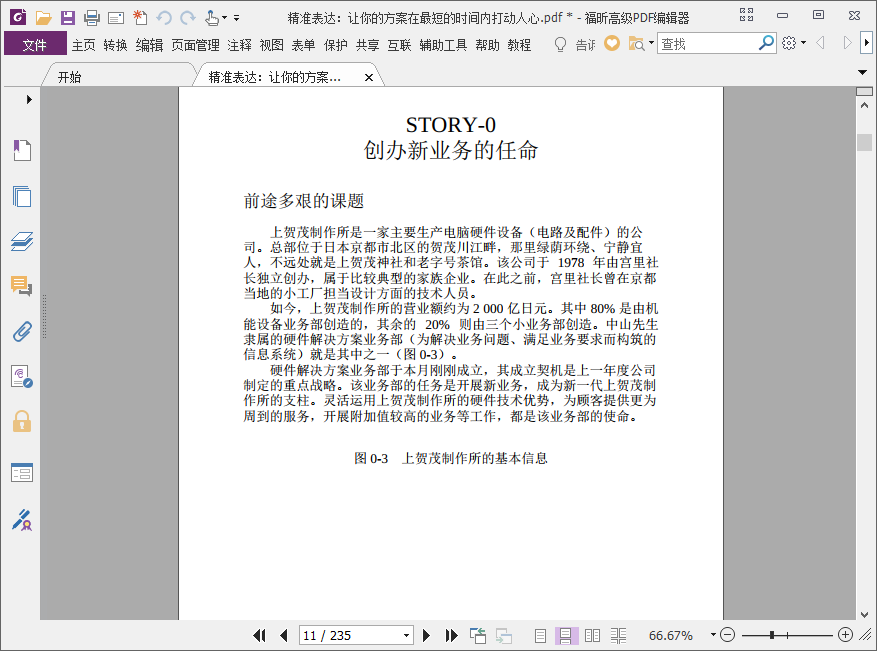The width and height of the screenshot is (877, 651).
Task: Toggle two-page facing view mode
Action: (x=592, y=635)
